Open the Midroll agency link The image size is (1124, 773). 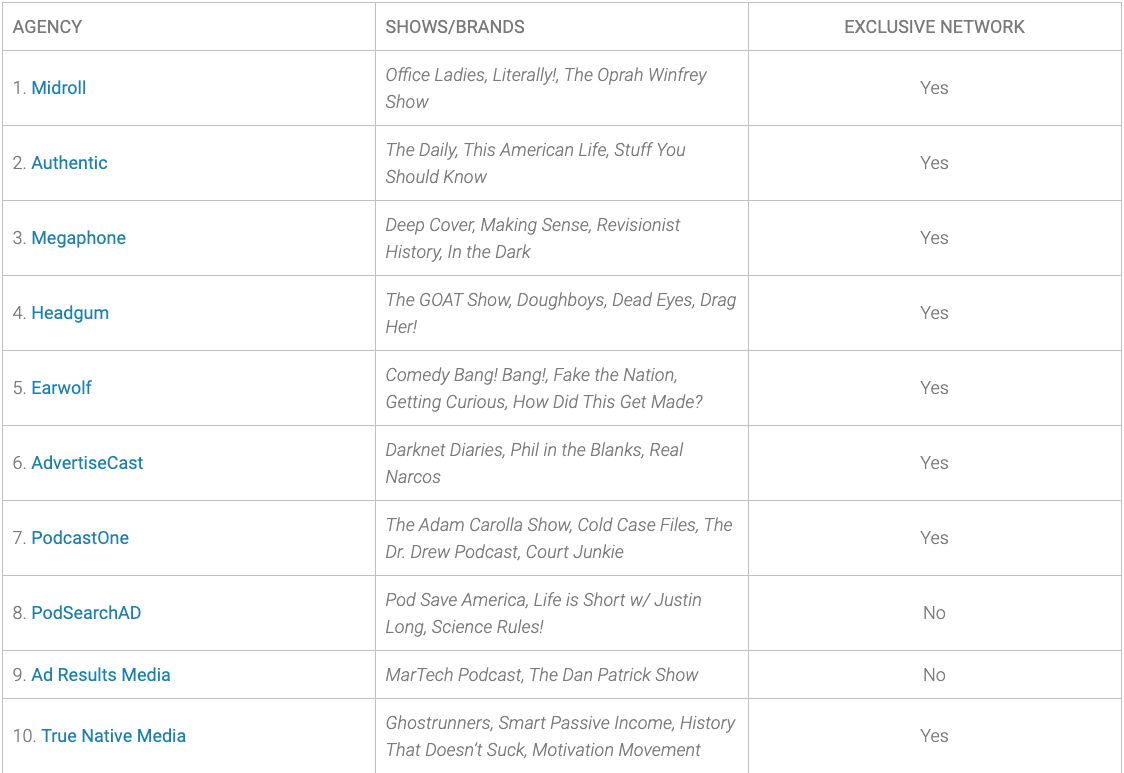pyautogui.click(x=59, y=88)
